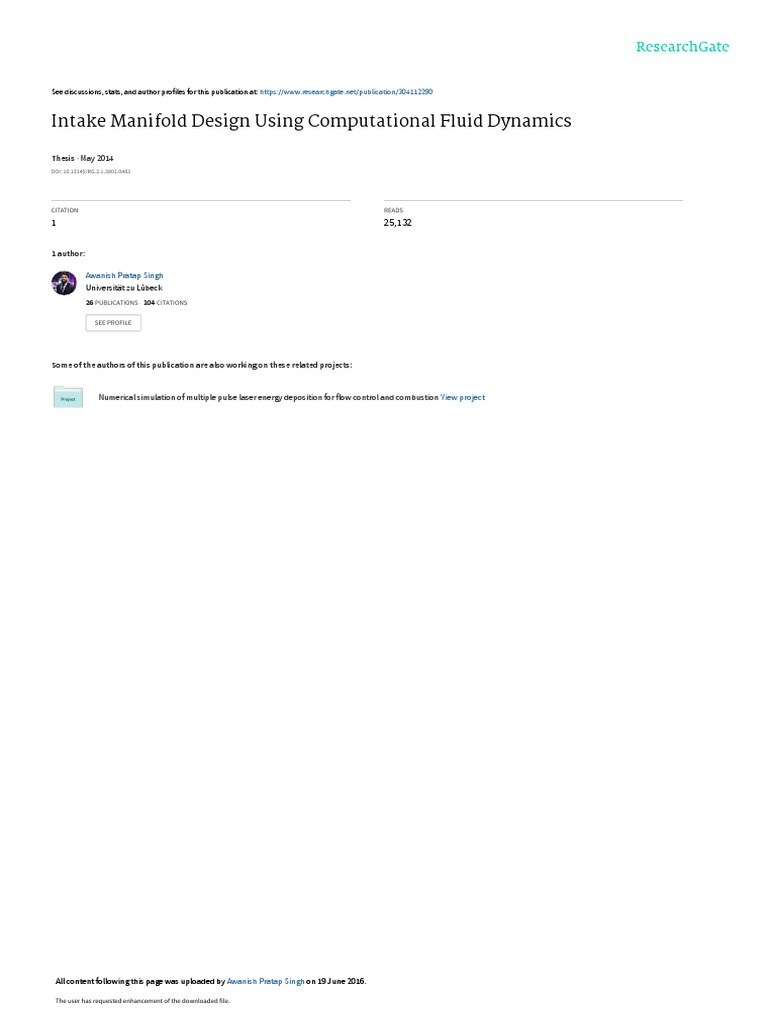Click the Thesis type label

[63, 158]
